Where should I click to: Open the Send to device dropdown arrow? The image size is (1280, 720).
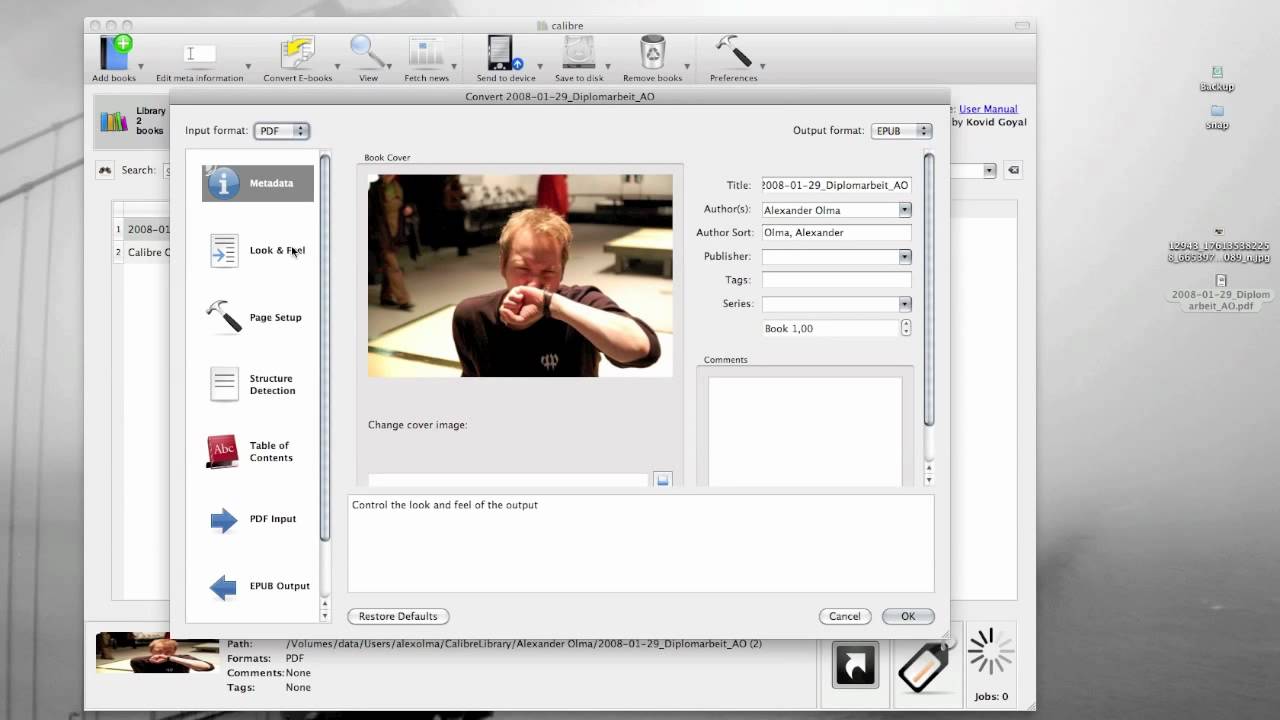(x=541, y=67)
